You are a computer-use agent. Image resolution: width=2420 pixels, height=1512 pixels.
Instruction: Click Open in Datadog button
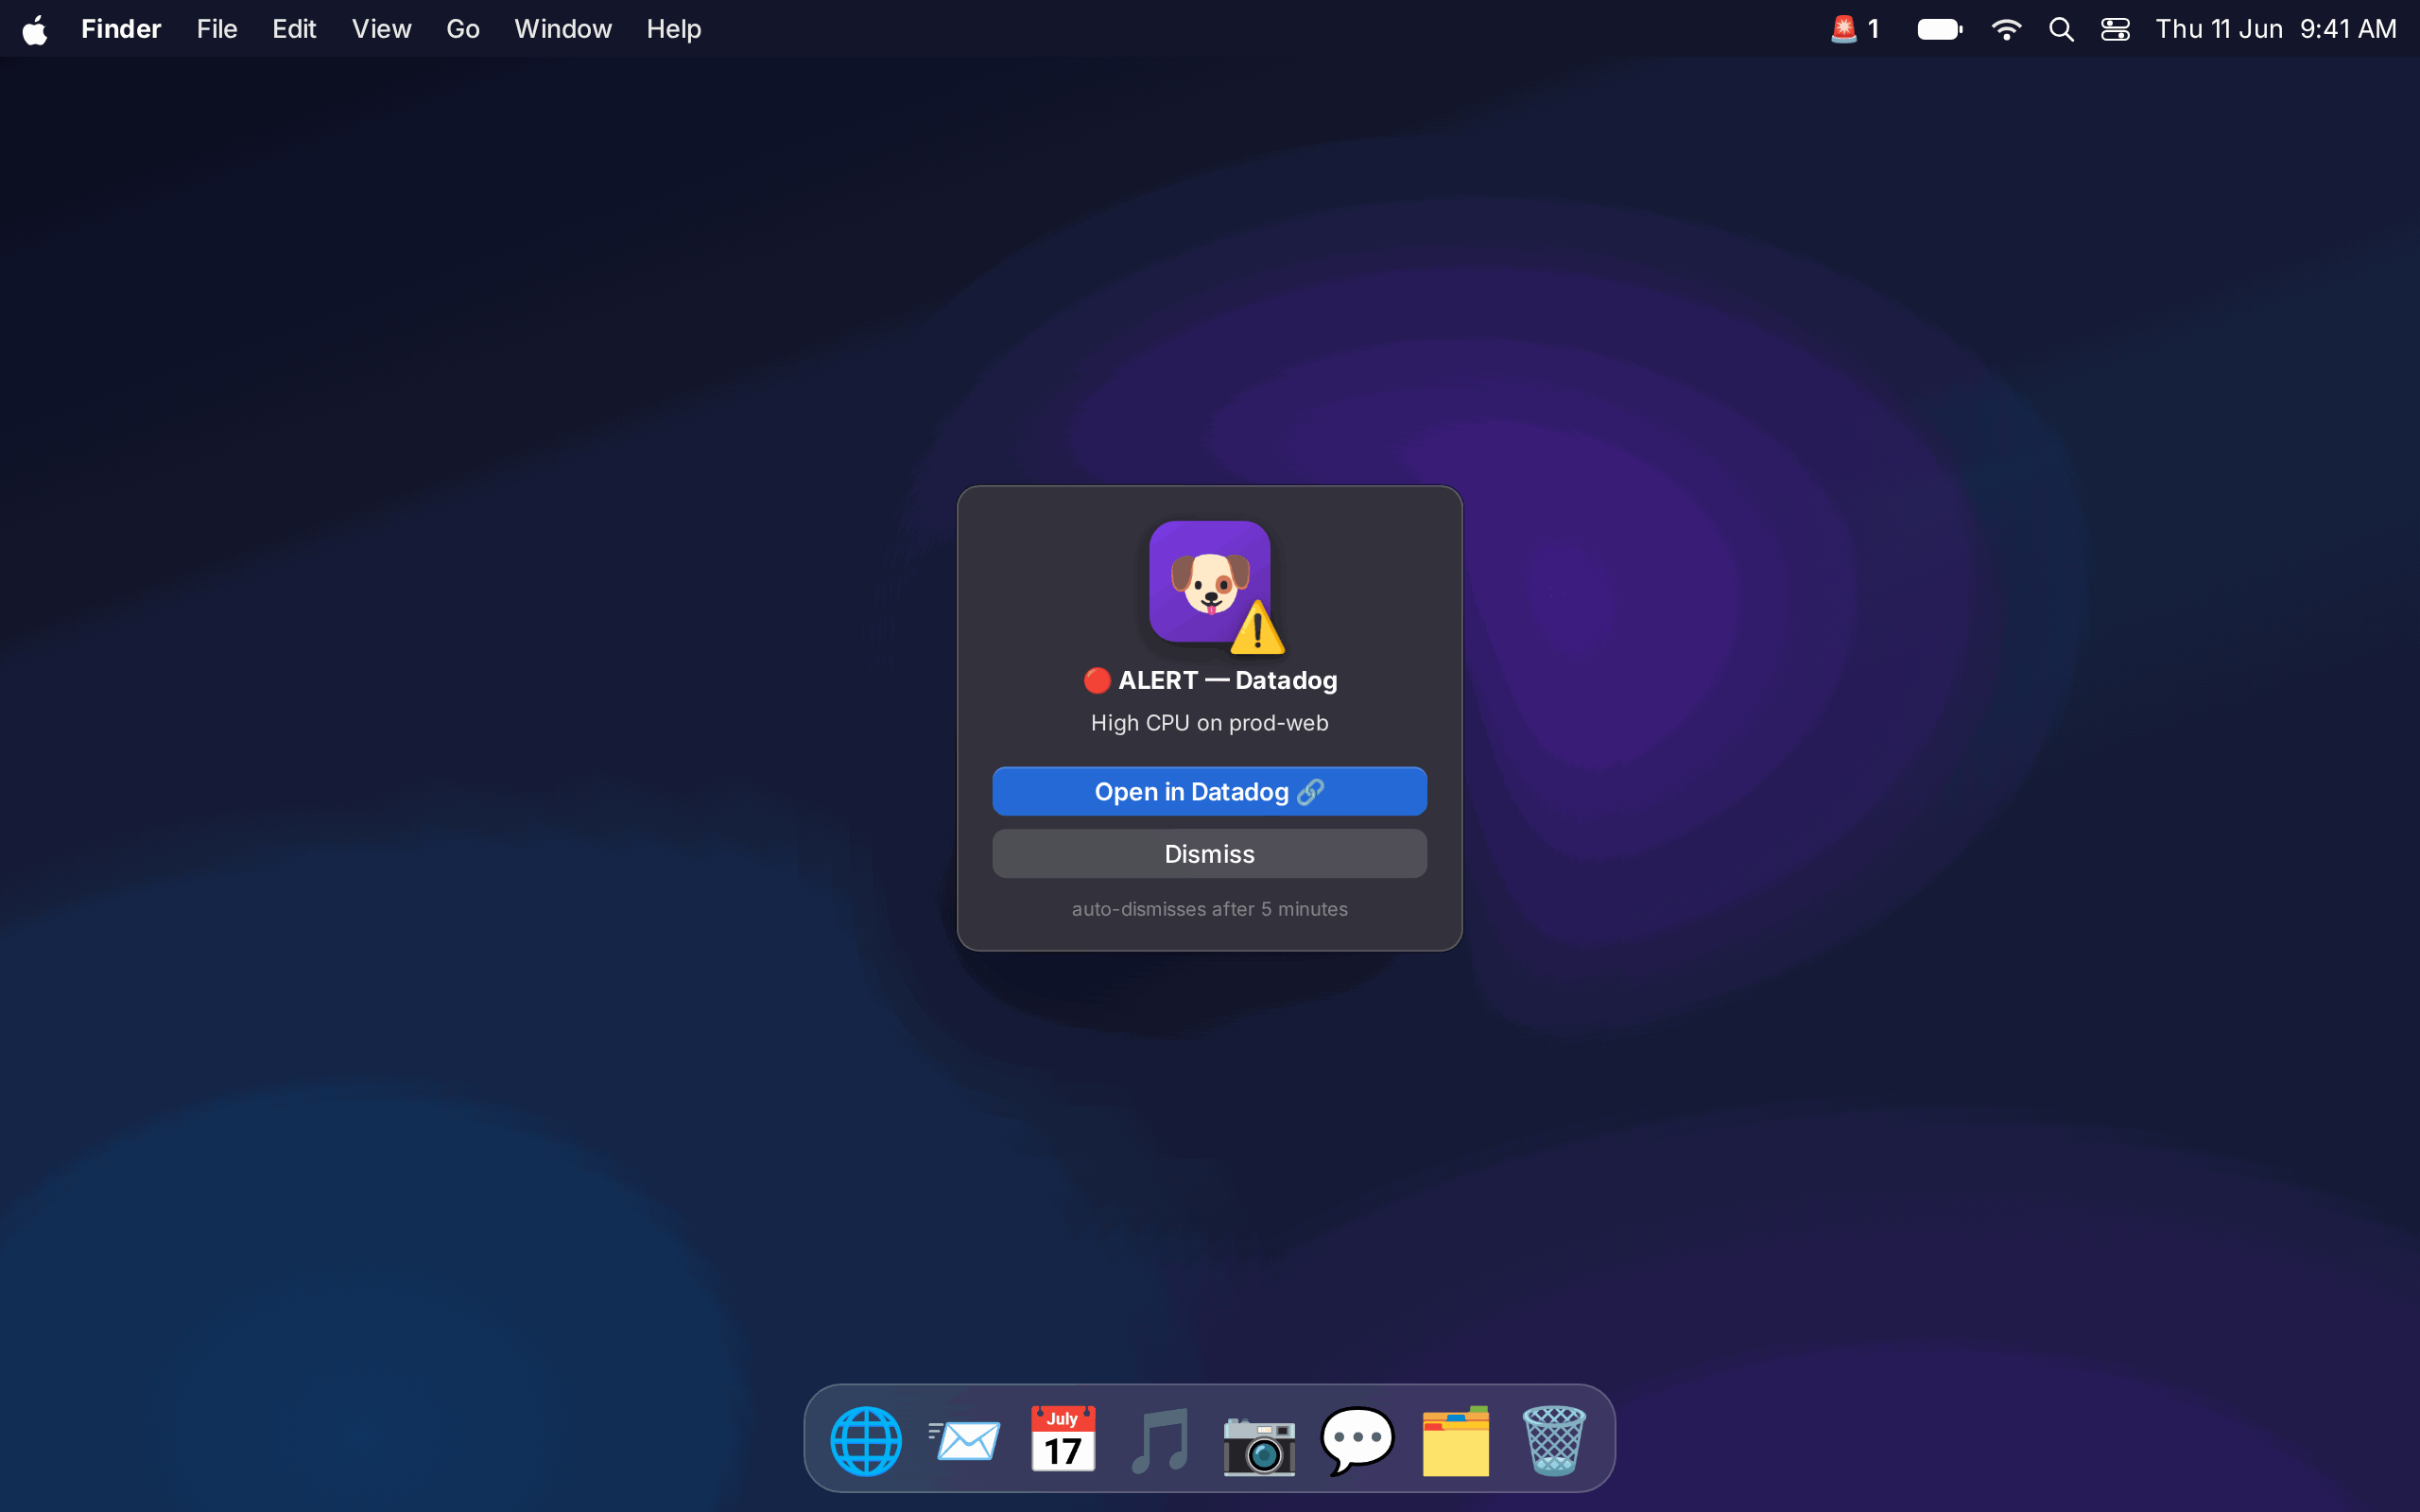tap(1210, 791)
